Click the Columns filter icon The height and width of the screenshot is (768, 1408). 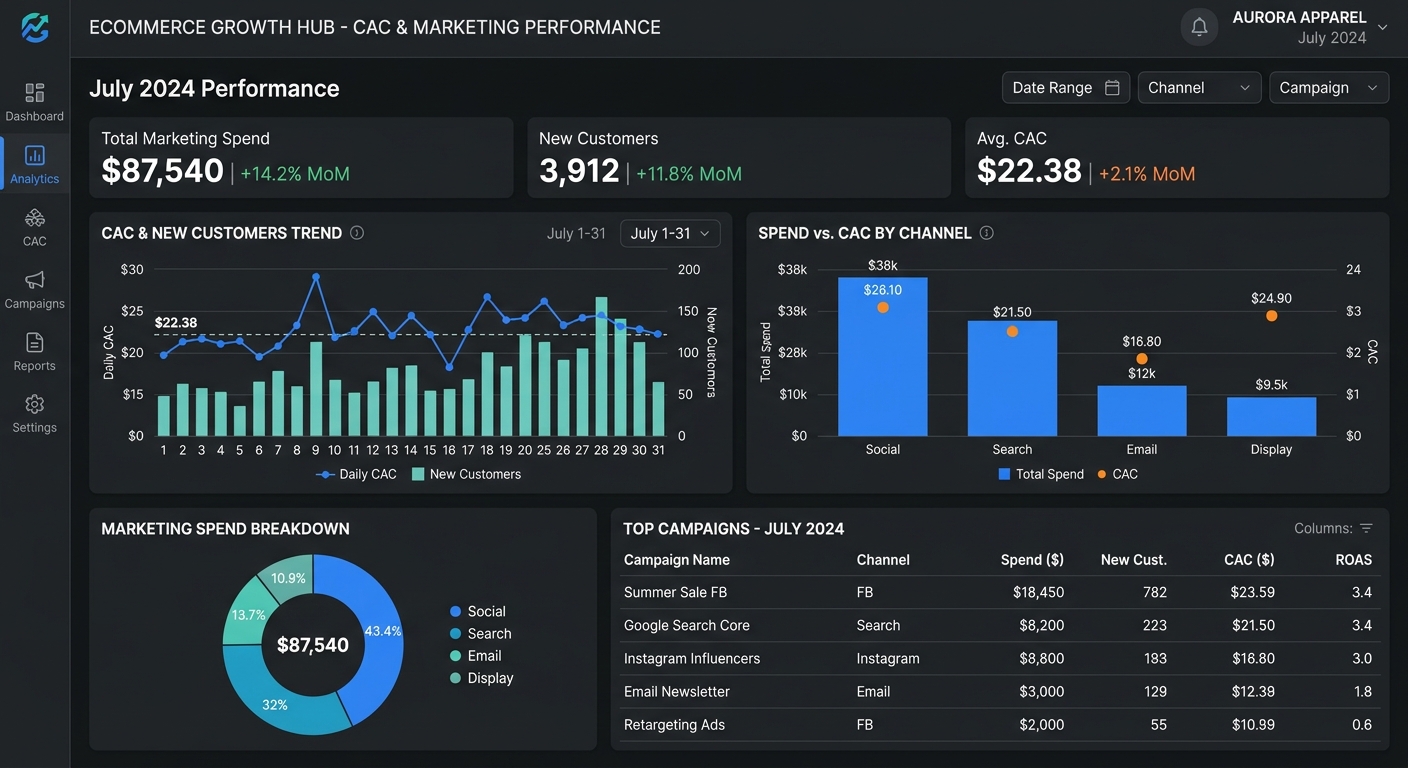[x=1366, y=529]
